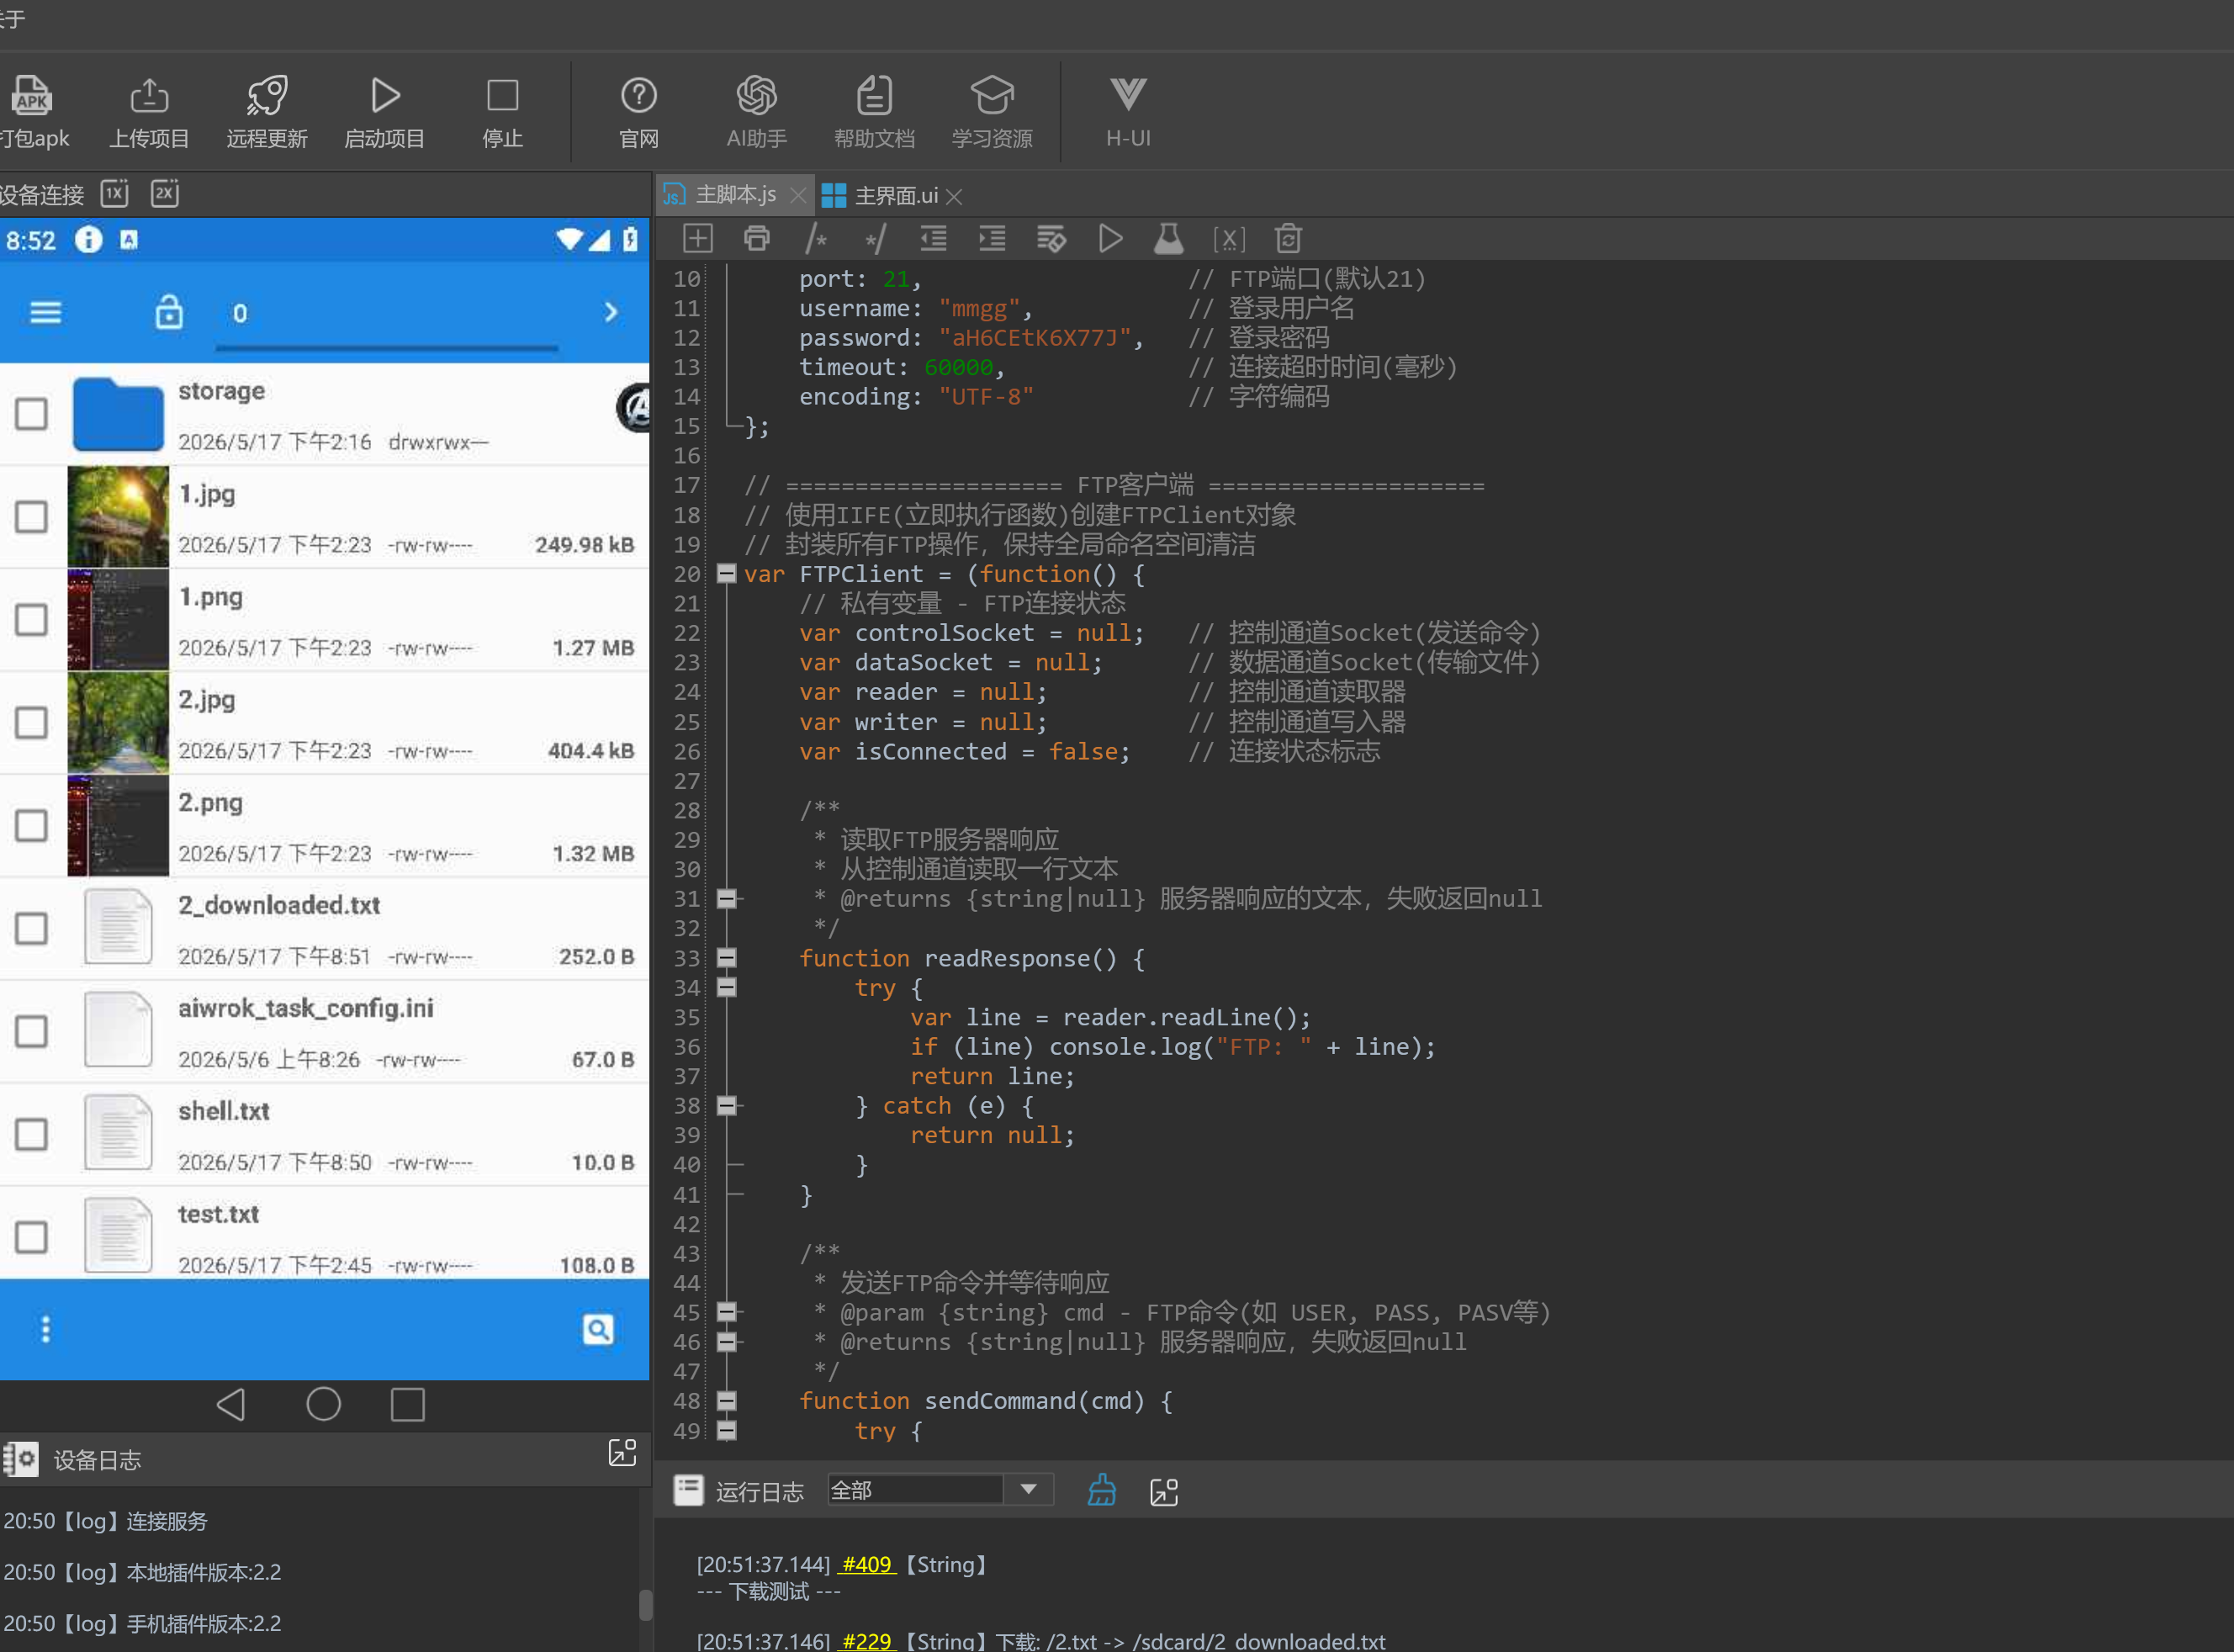
Task: Close the 主界面.ui tab
Action: pyautogui.click(x=955, y=196)
